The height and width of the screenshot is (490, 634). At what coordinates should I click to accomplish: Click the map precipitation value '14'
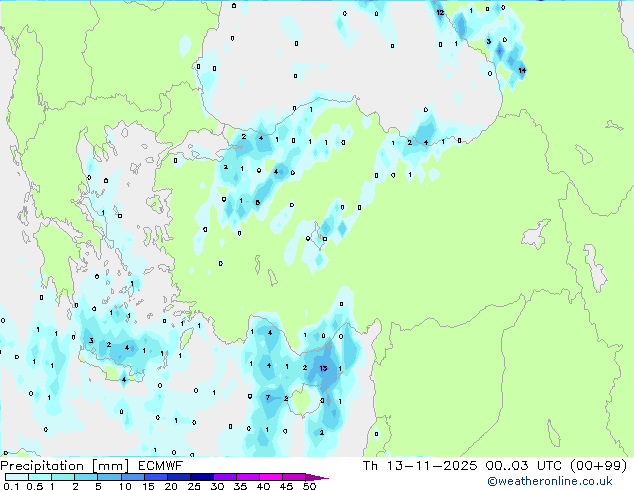(x=522, y=70)
